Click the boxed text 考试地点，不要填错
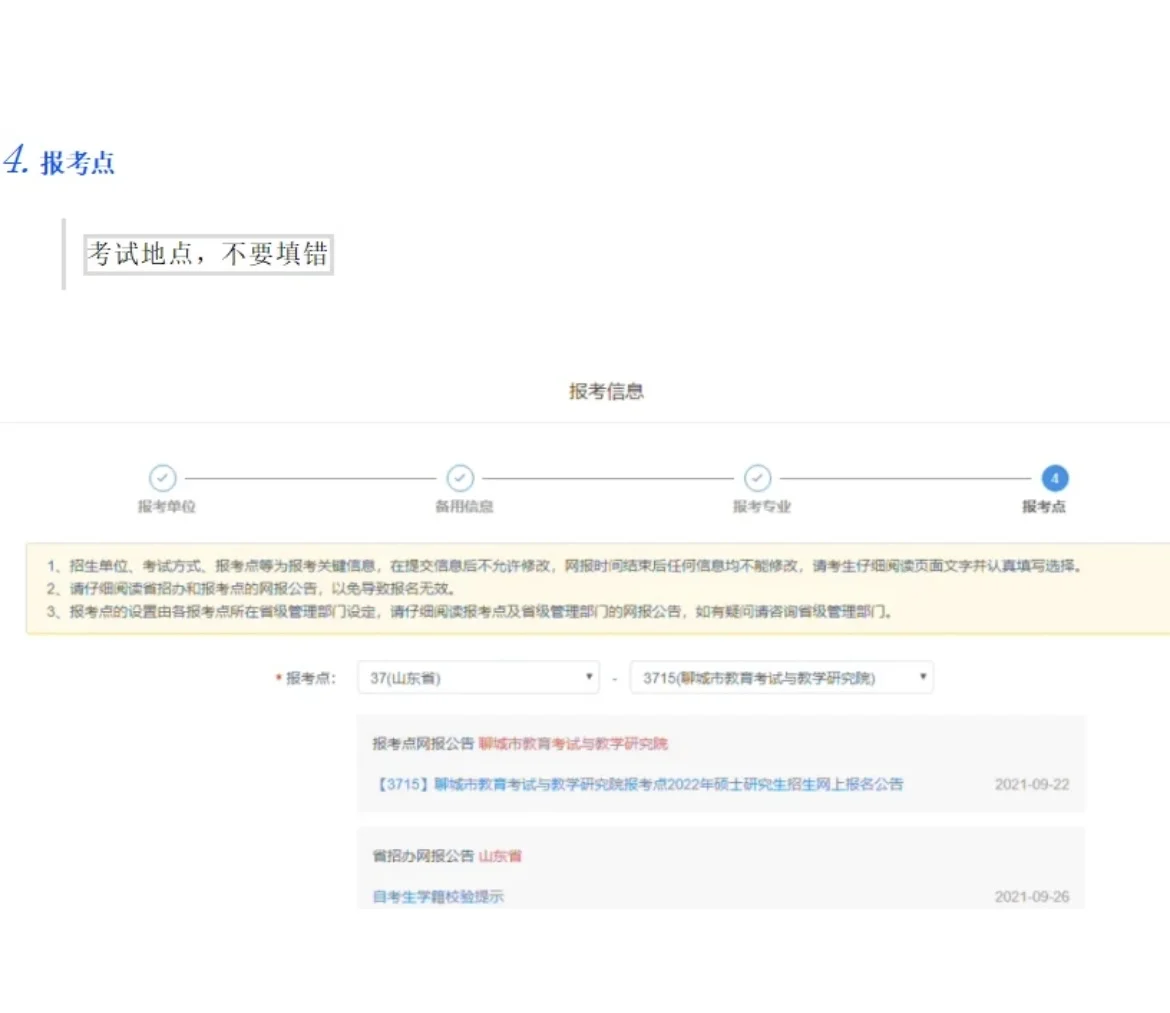 click(x=208, y=253)
